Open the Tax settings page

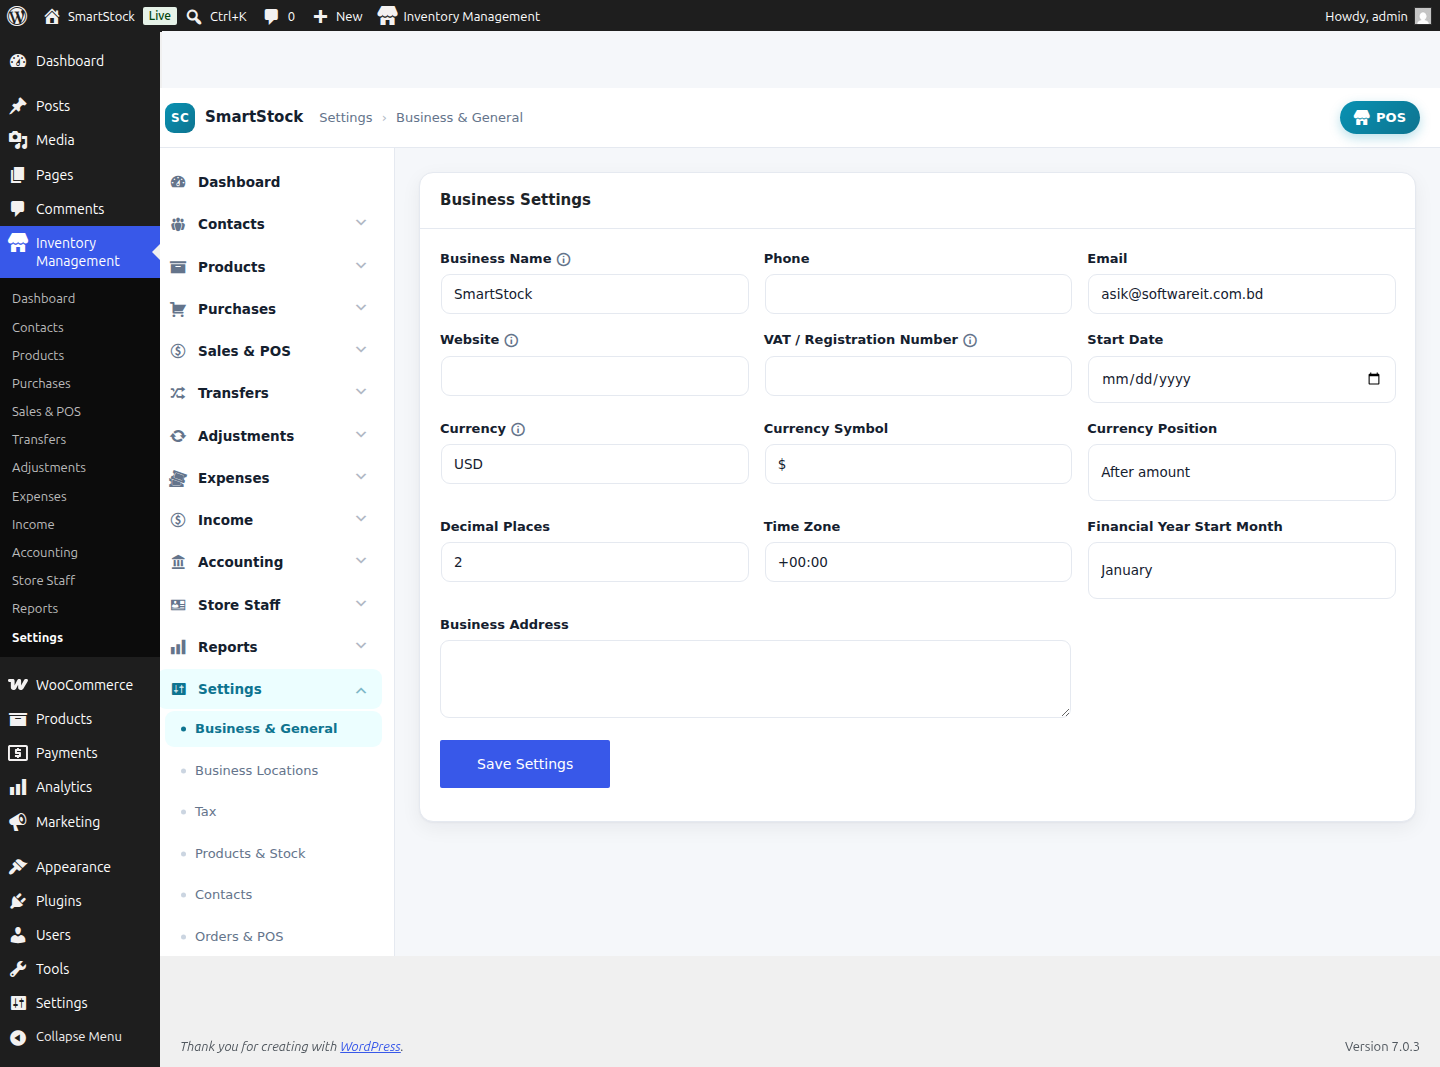205,812
